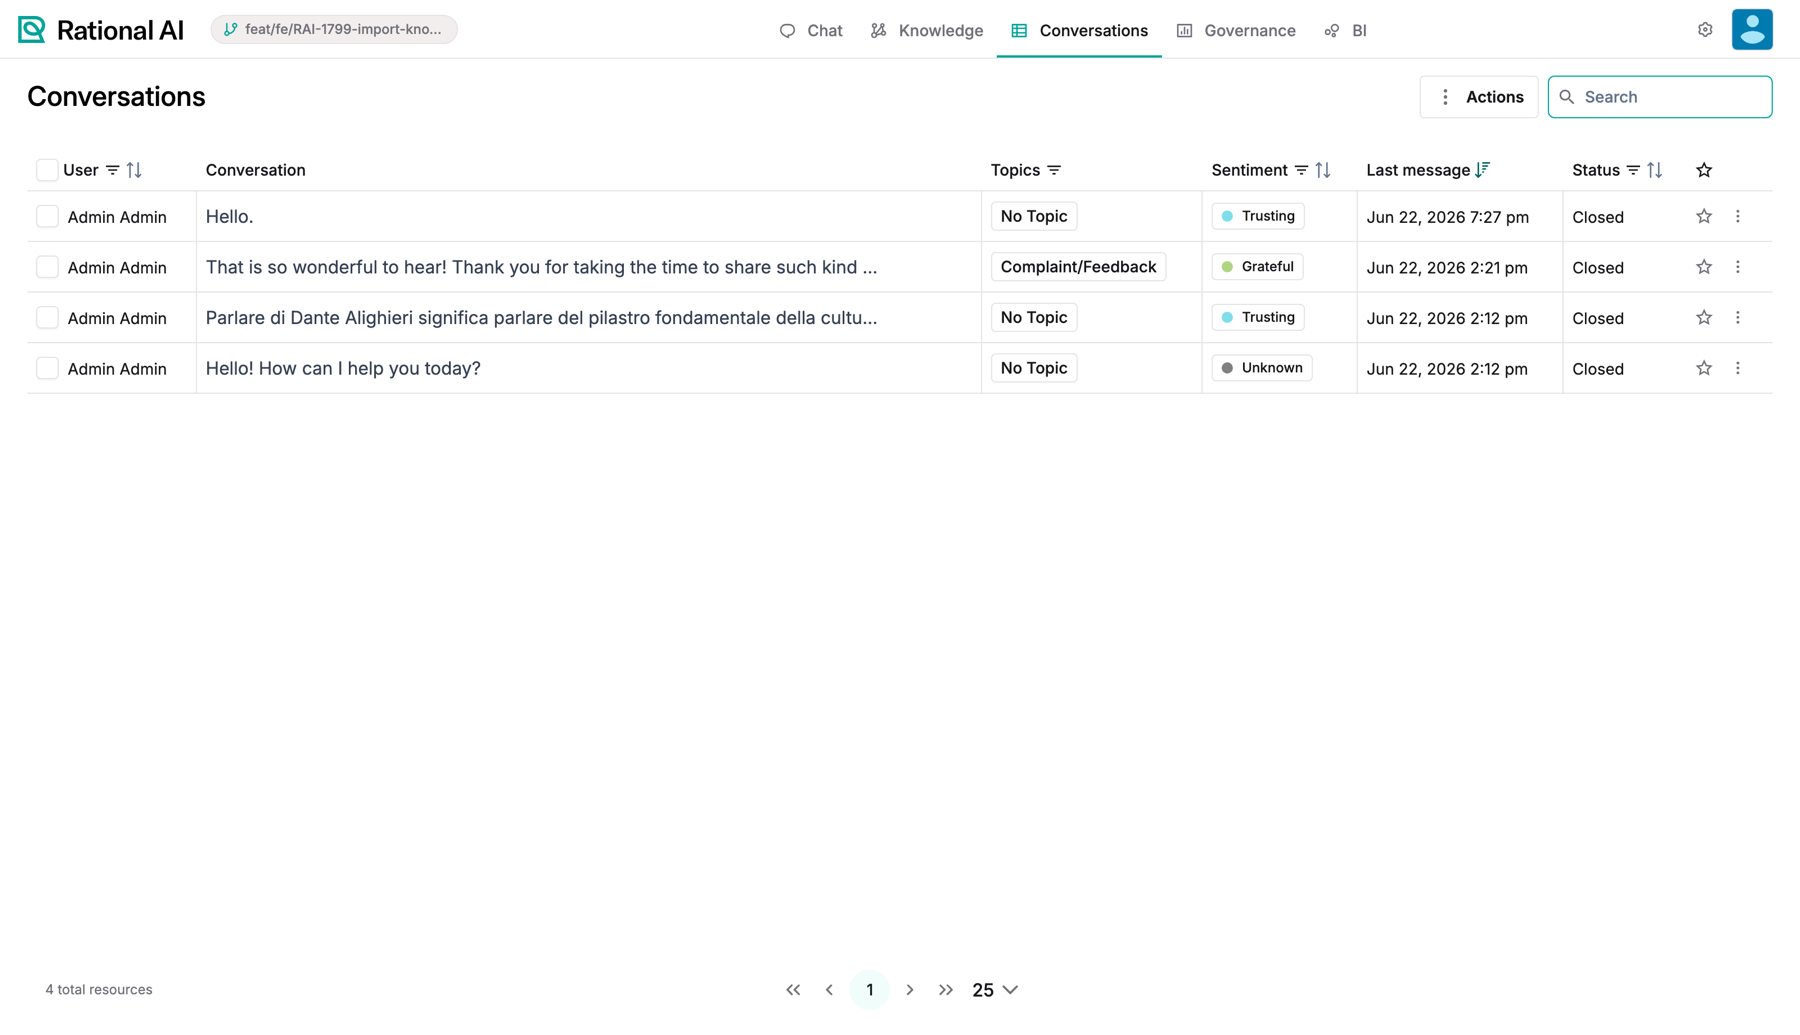Image resolution: width=1800 pixels, height=1035 pixels.
Task: Go to the previous page
Action: click(829, 990)
